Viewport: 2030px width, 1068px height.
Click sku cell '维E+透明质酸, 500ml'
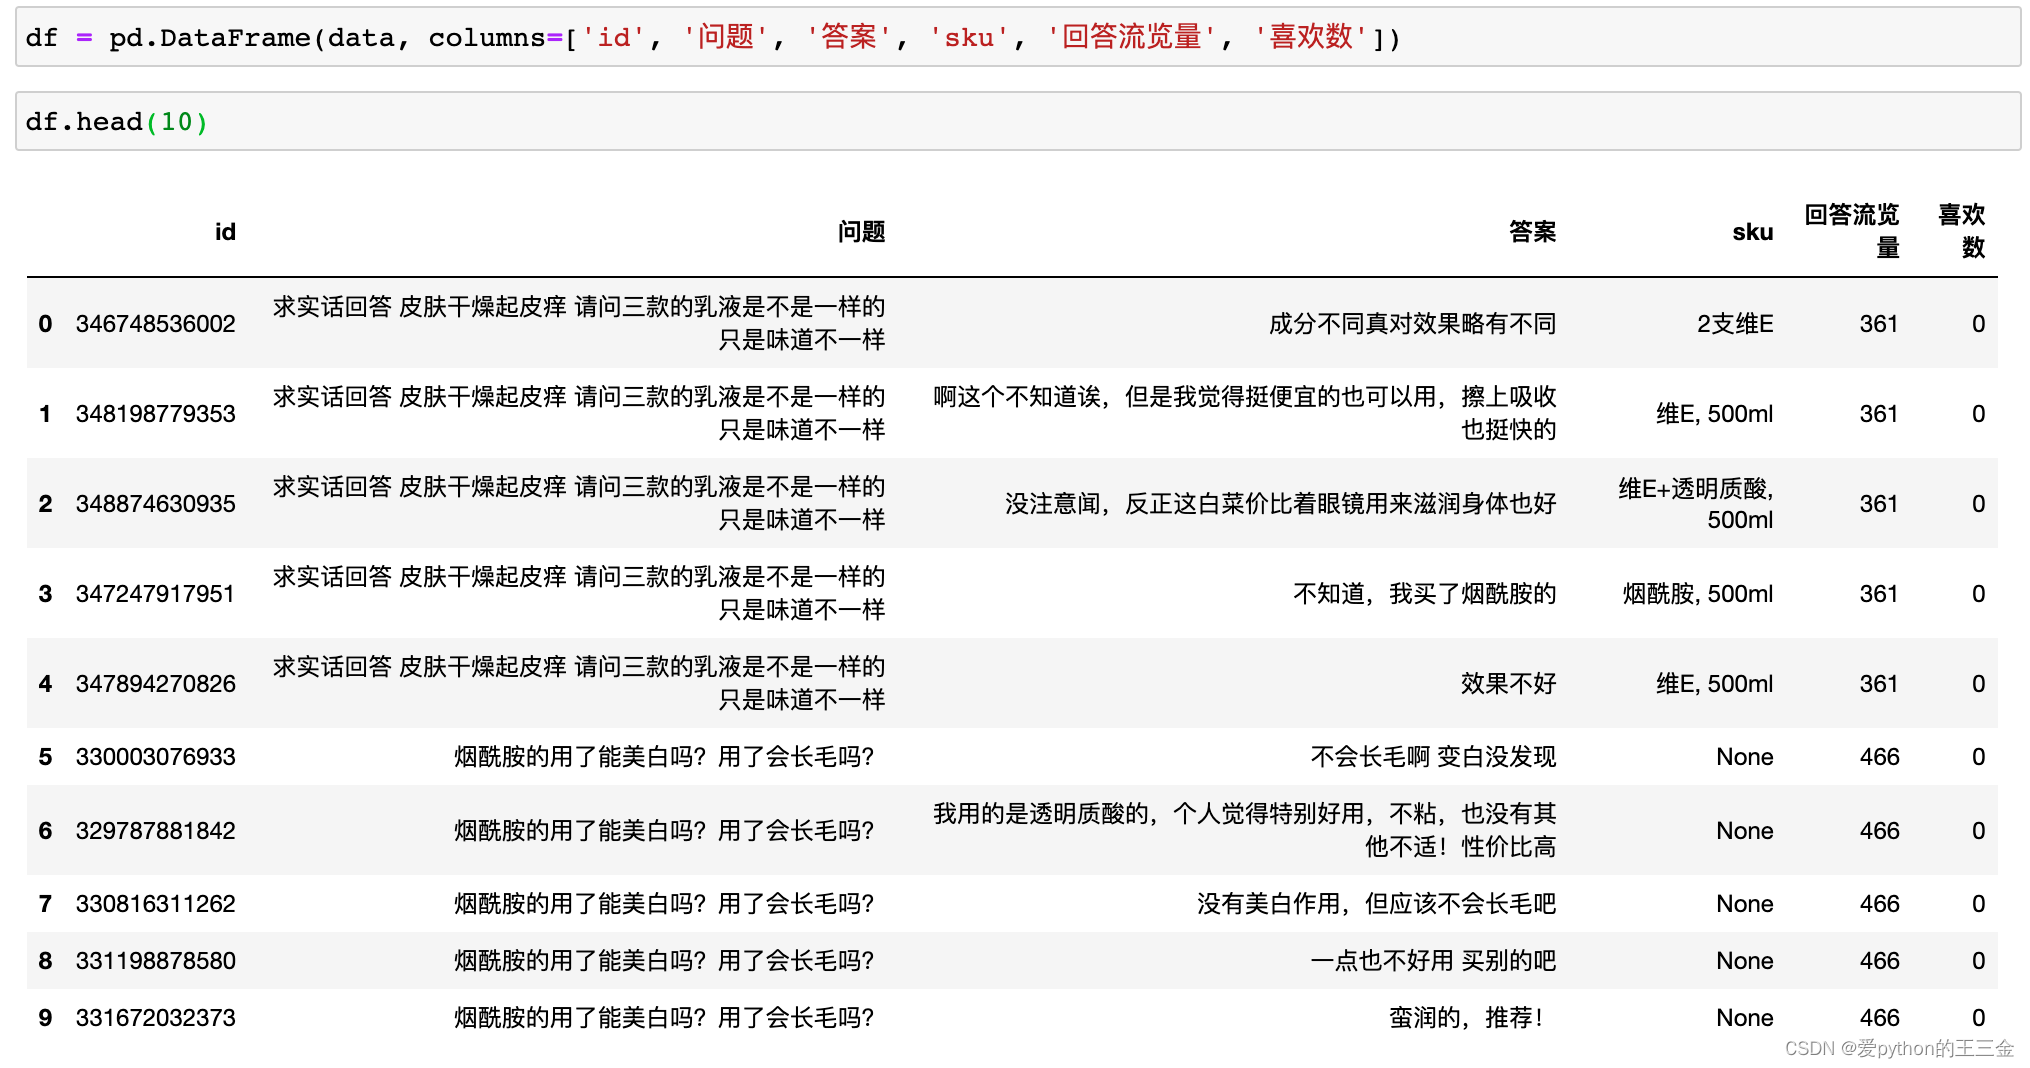(x=1696, y=504)
